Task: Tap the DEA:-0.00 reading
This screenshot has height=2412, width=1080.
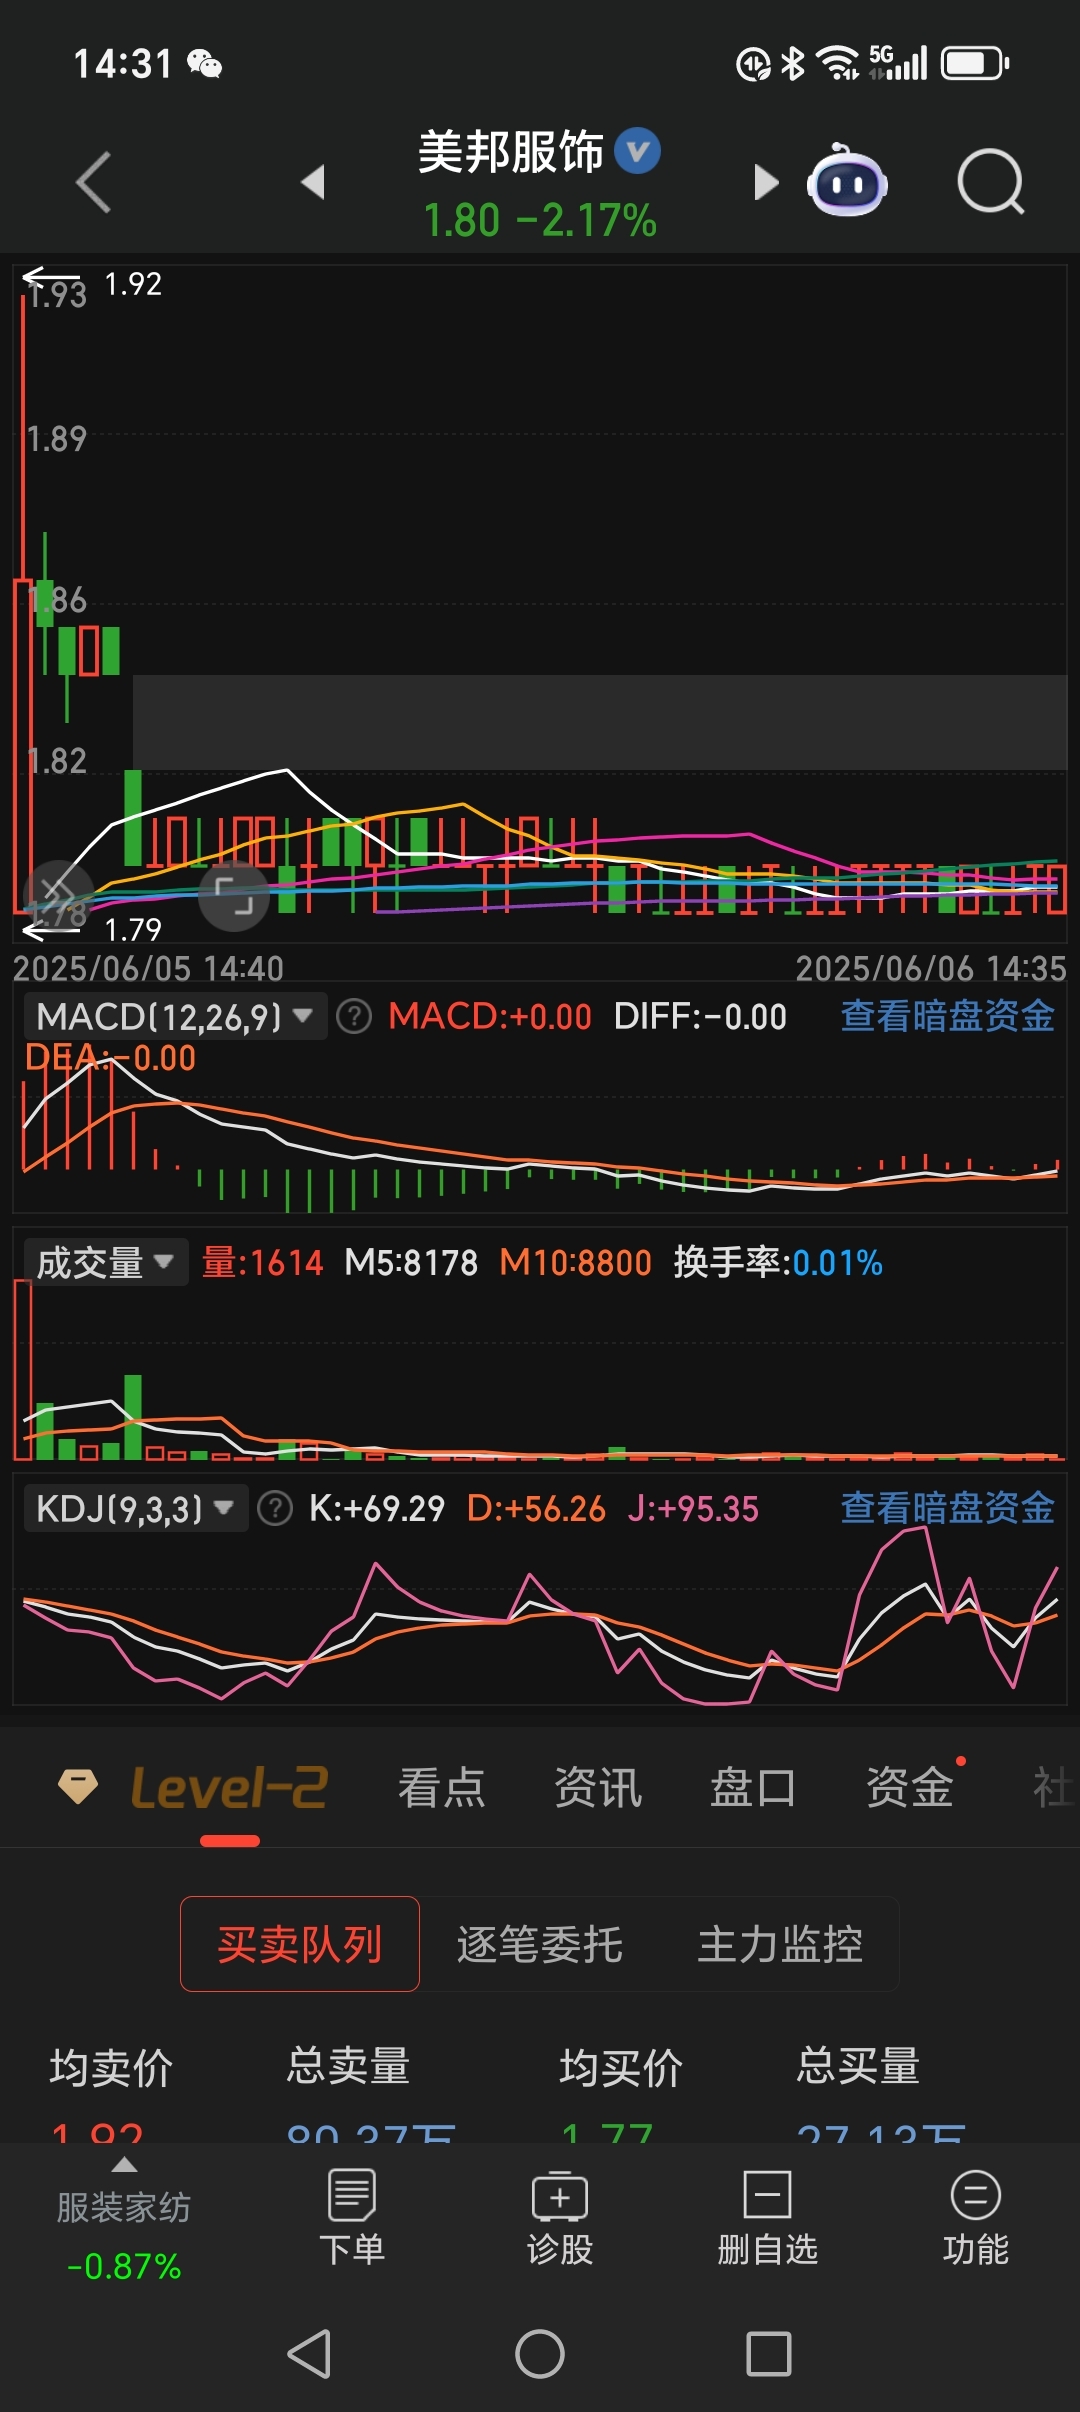Action: [110, 1058]
